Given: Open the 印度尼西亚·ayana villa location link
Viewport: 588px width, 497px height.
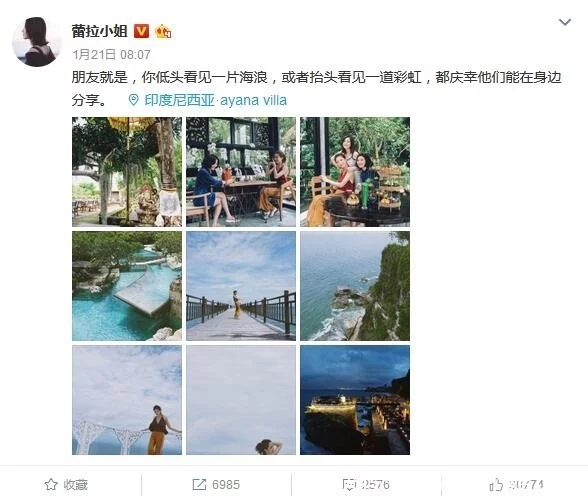Looking at the screenshot, I should pos(216,100).
